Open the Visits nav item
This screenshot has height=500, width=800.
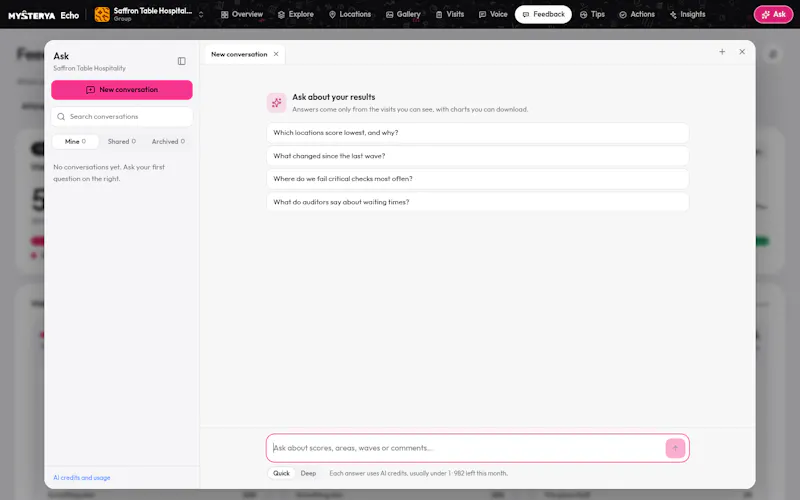click(x=450, y=14)
